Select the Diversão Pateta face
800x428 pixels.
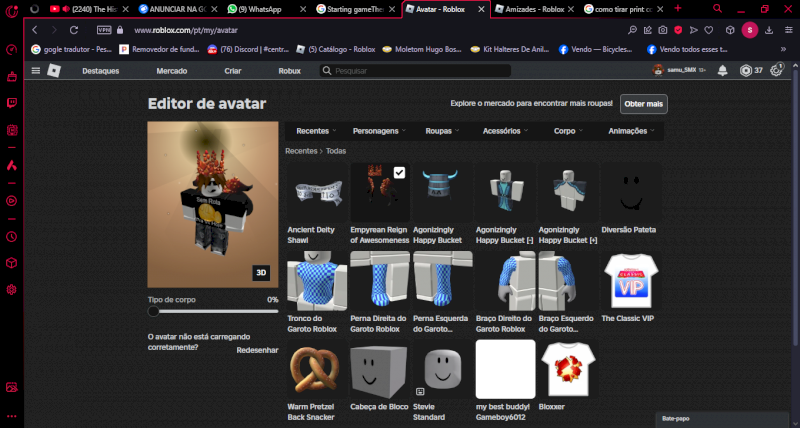(631, 199)
